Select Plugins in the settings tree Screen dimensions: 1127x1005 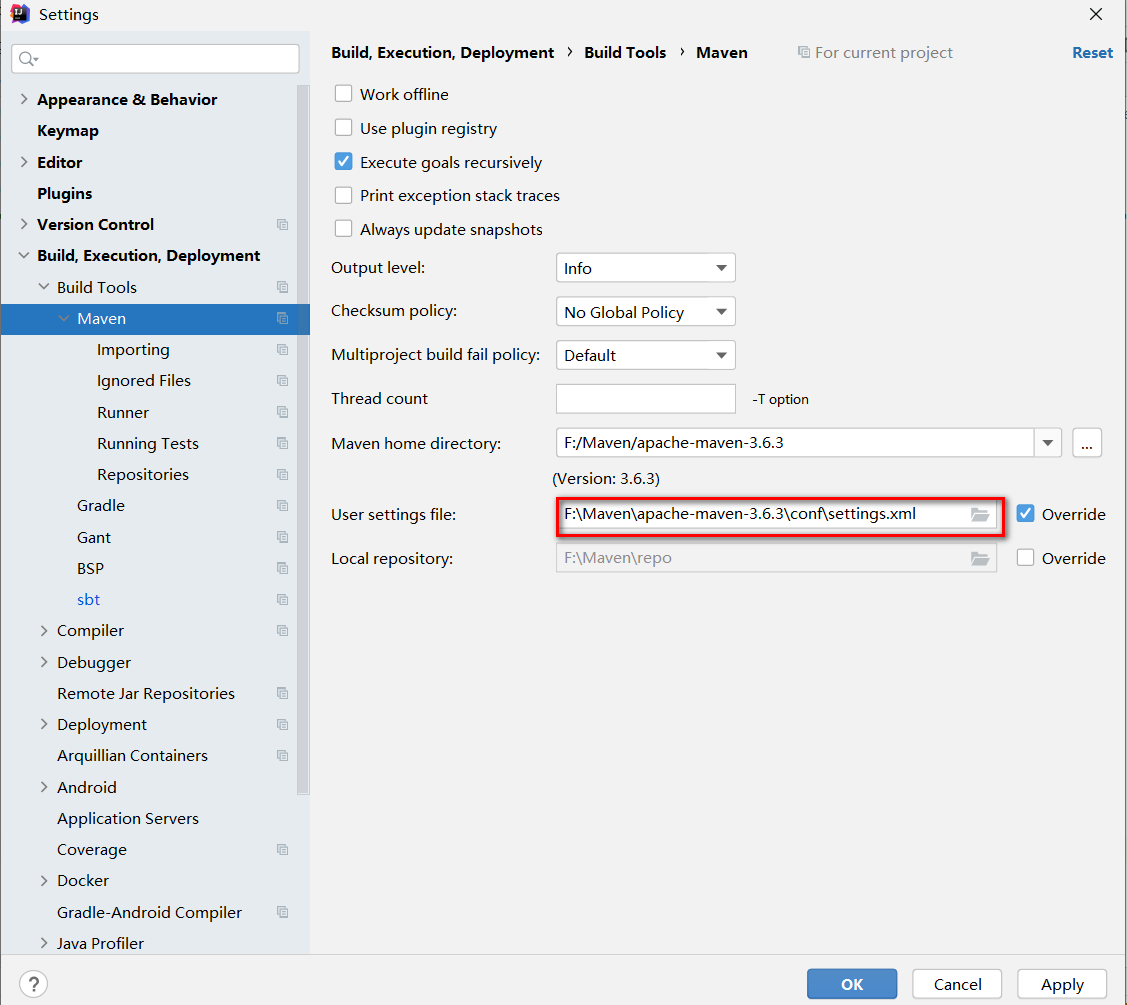(x=65, y=193)
